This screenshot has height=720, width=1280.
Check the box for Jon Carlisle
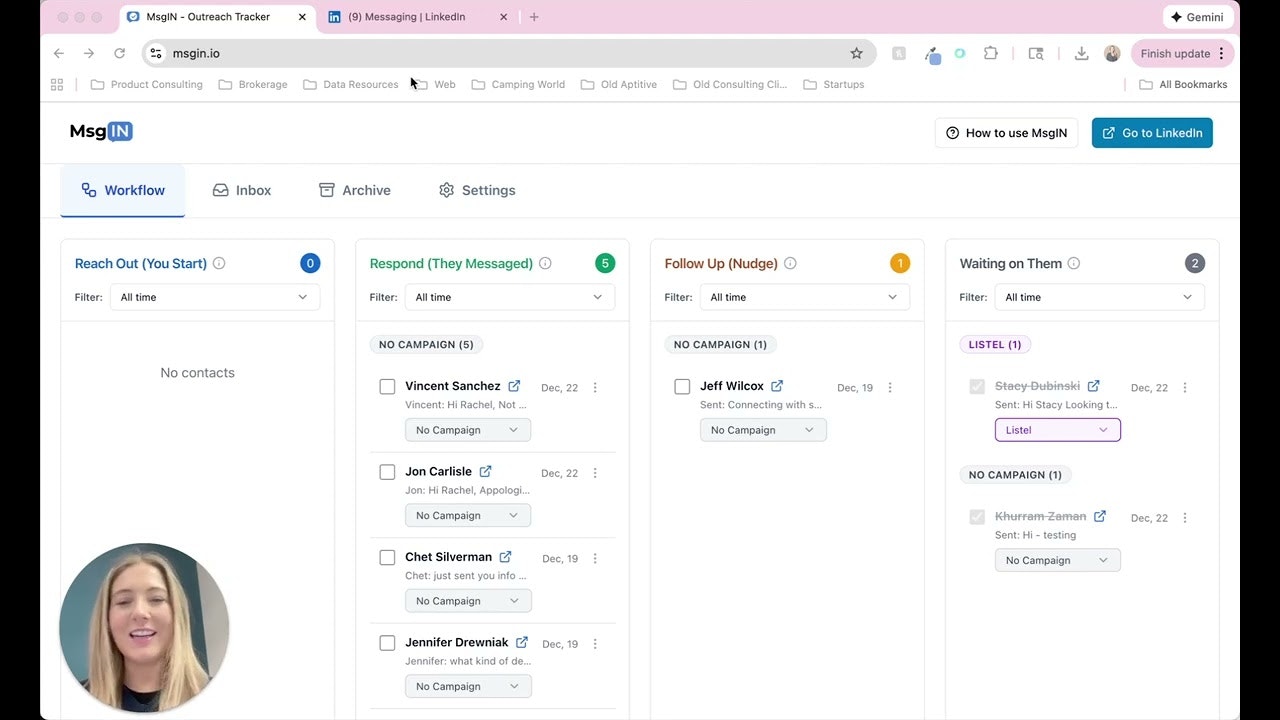[x=387, y=472]
